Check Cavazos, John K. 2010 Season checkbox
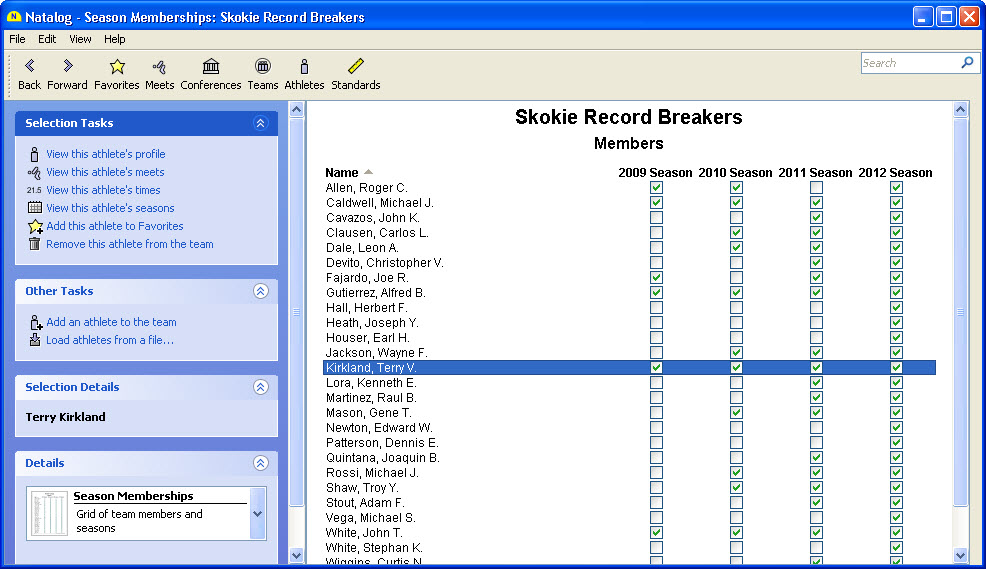Image resolution: width=986 pixels, height=569 pixels. coord(736,218)
